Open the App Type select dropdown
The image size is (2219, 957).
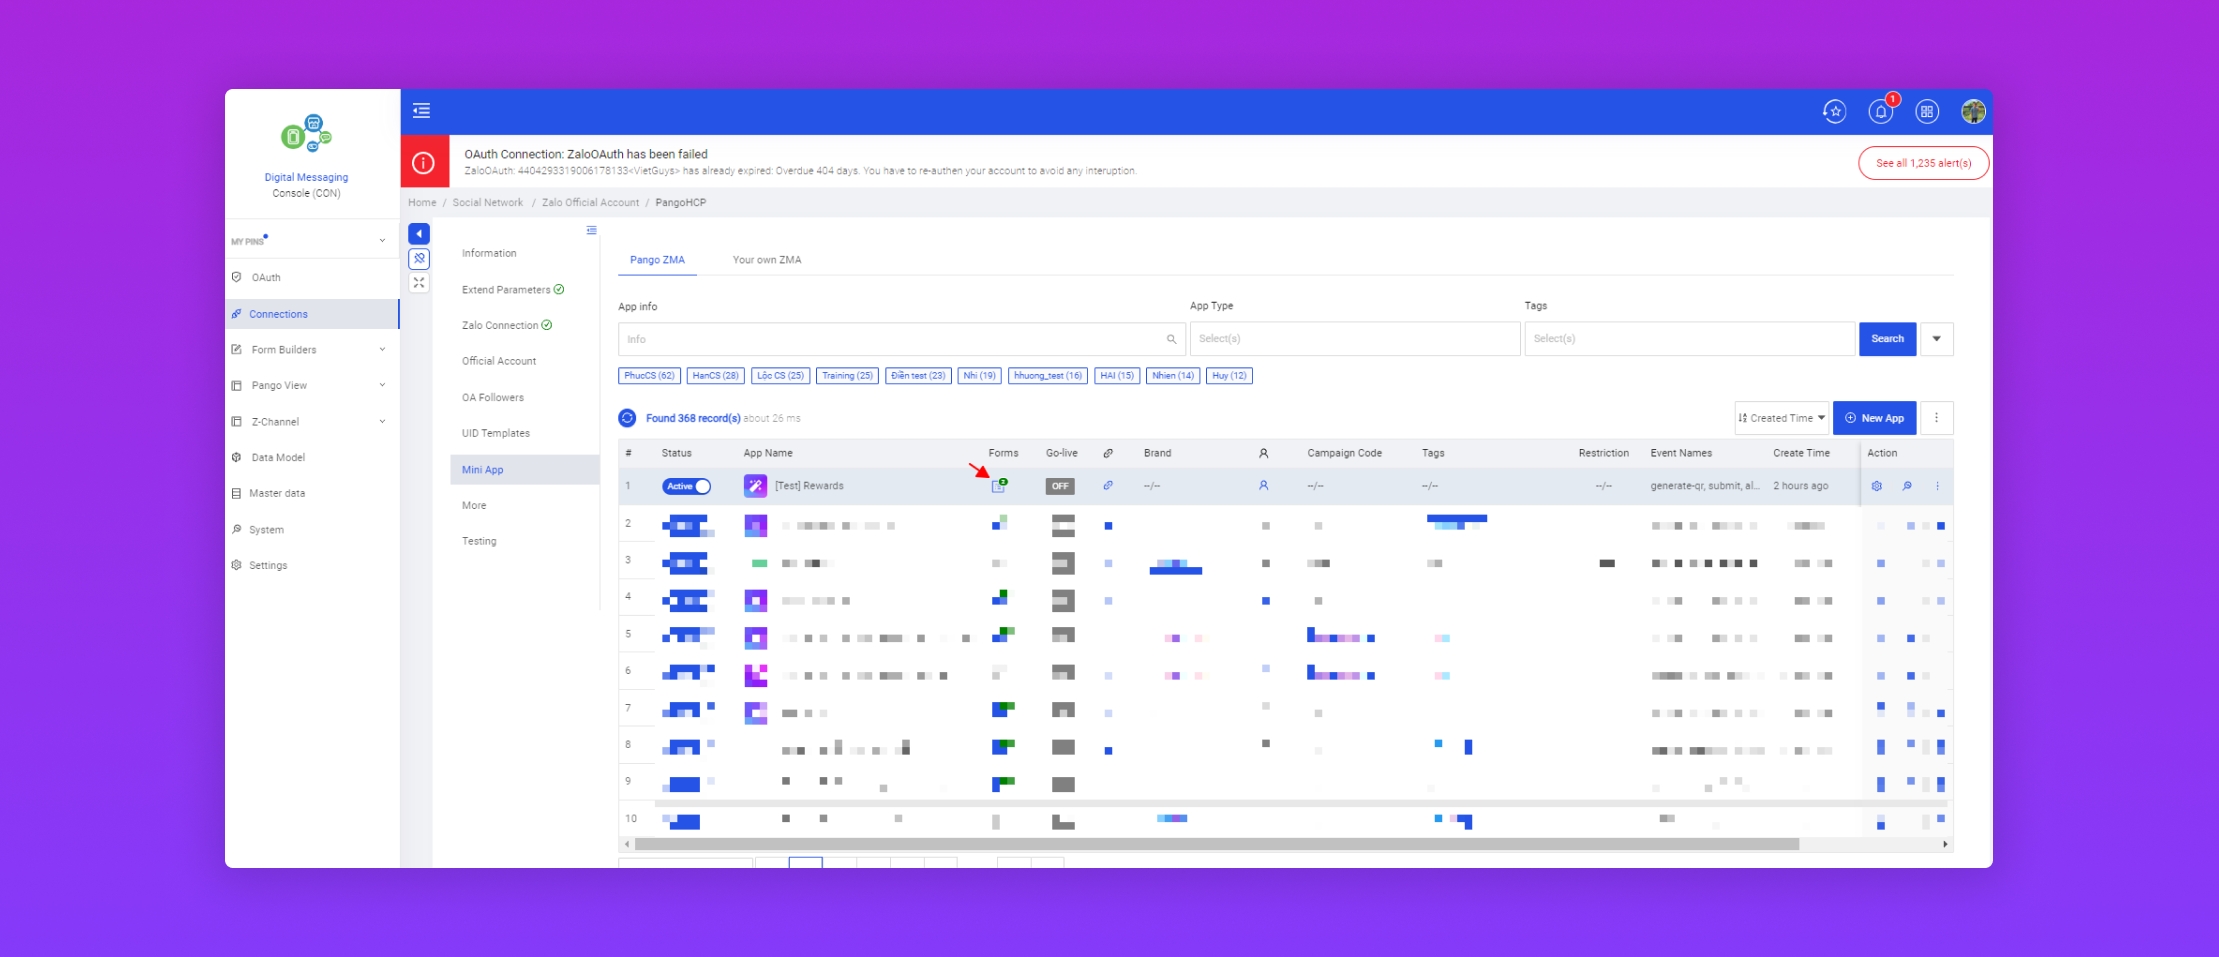(1354, 339)
